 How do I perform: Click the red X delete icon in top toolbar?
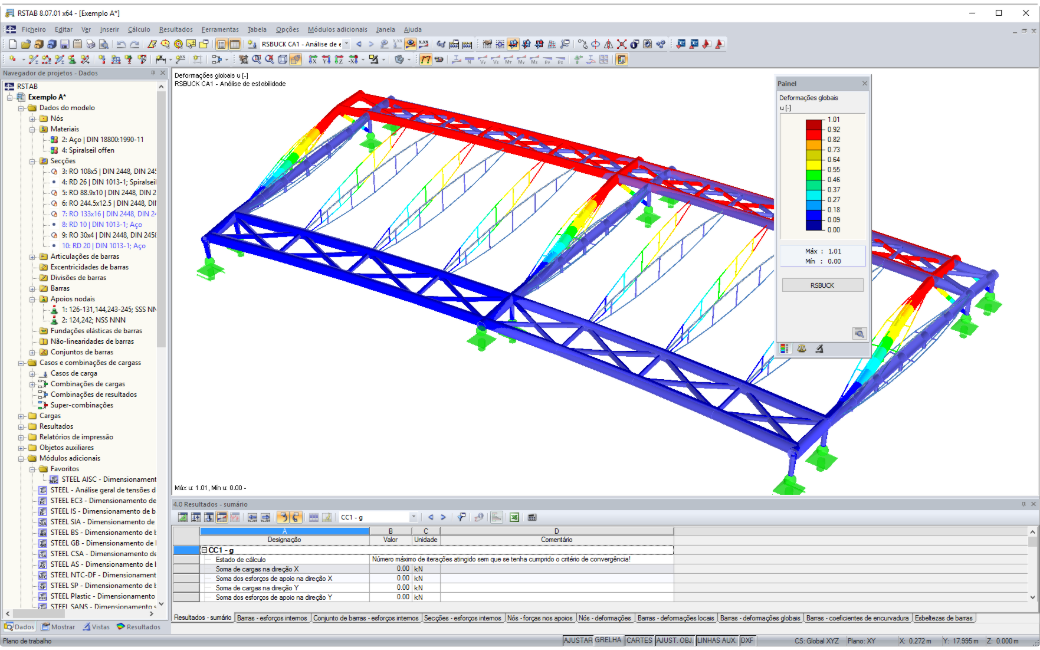pos(621,44)
